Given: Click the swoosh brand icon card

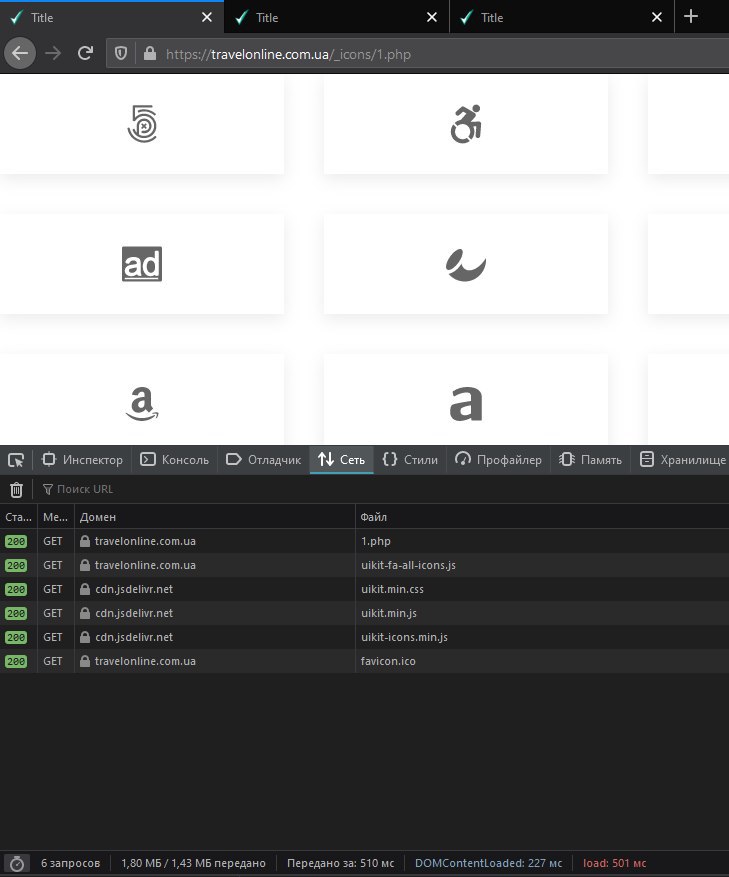Looking at the screenshot, I should (465, 263).
